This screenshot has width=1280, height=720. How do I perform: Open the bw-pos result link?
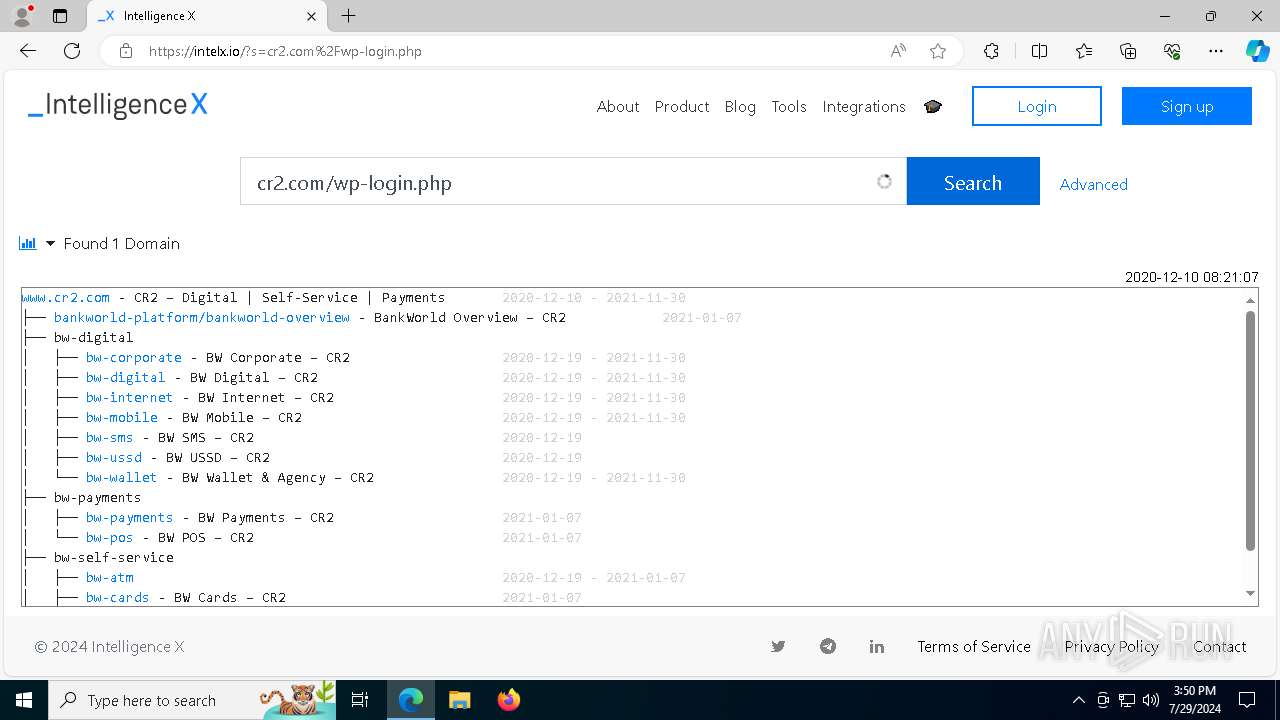(x=110, y=537)
